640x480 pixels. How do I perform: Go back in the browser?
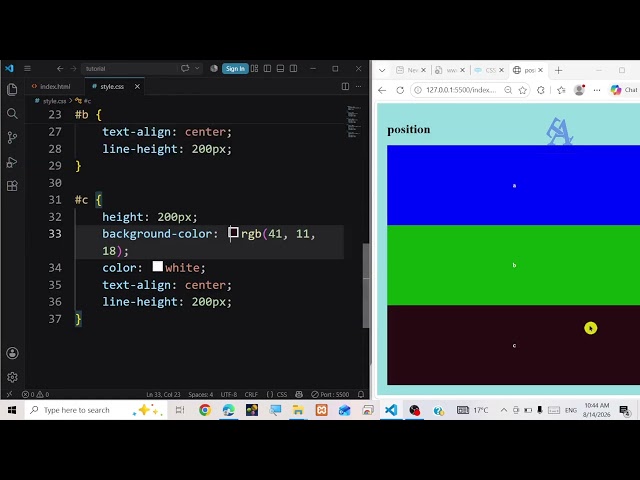(x=382, y=90)
